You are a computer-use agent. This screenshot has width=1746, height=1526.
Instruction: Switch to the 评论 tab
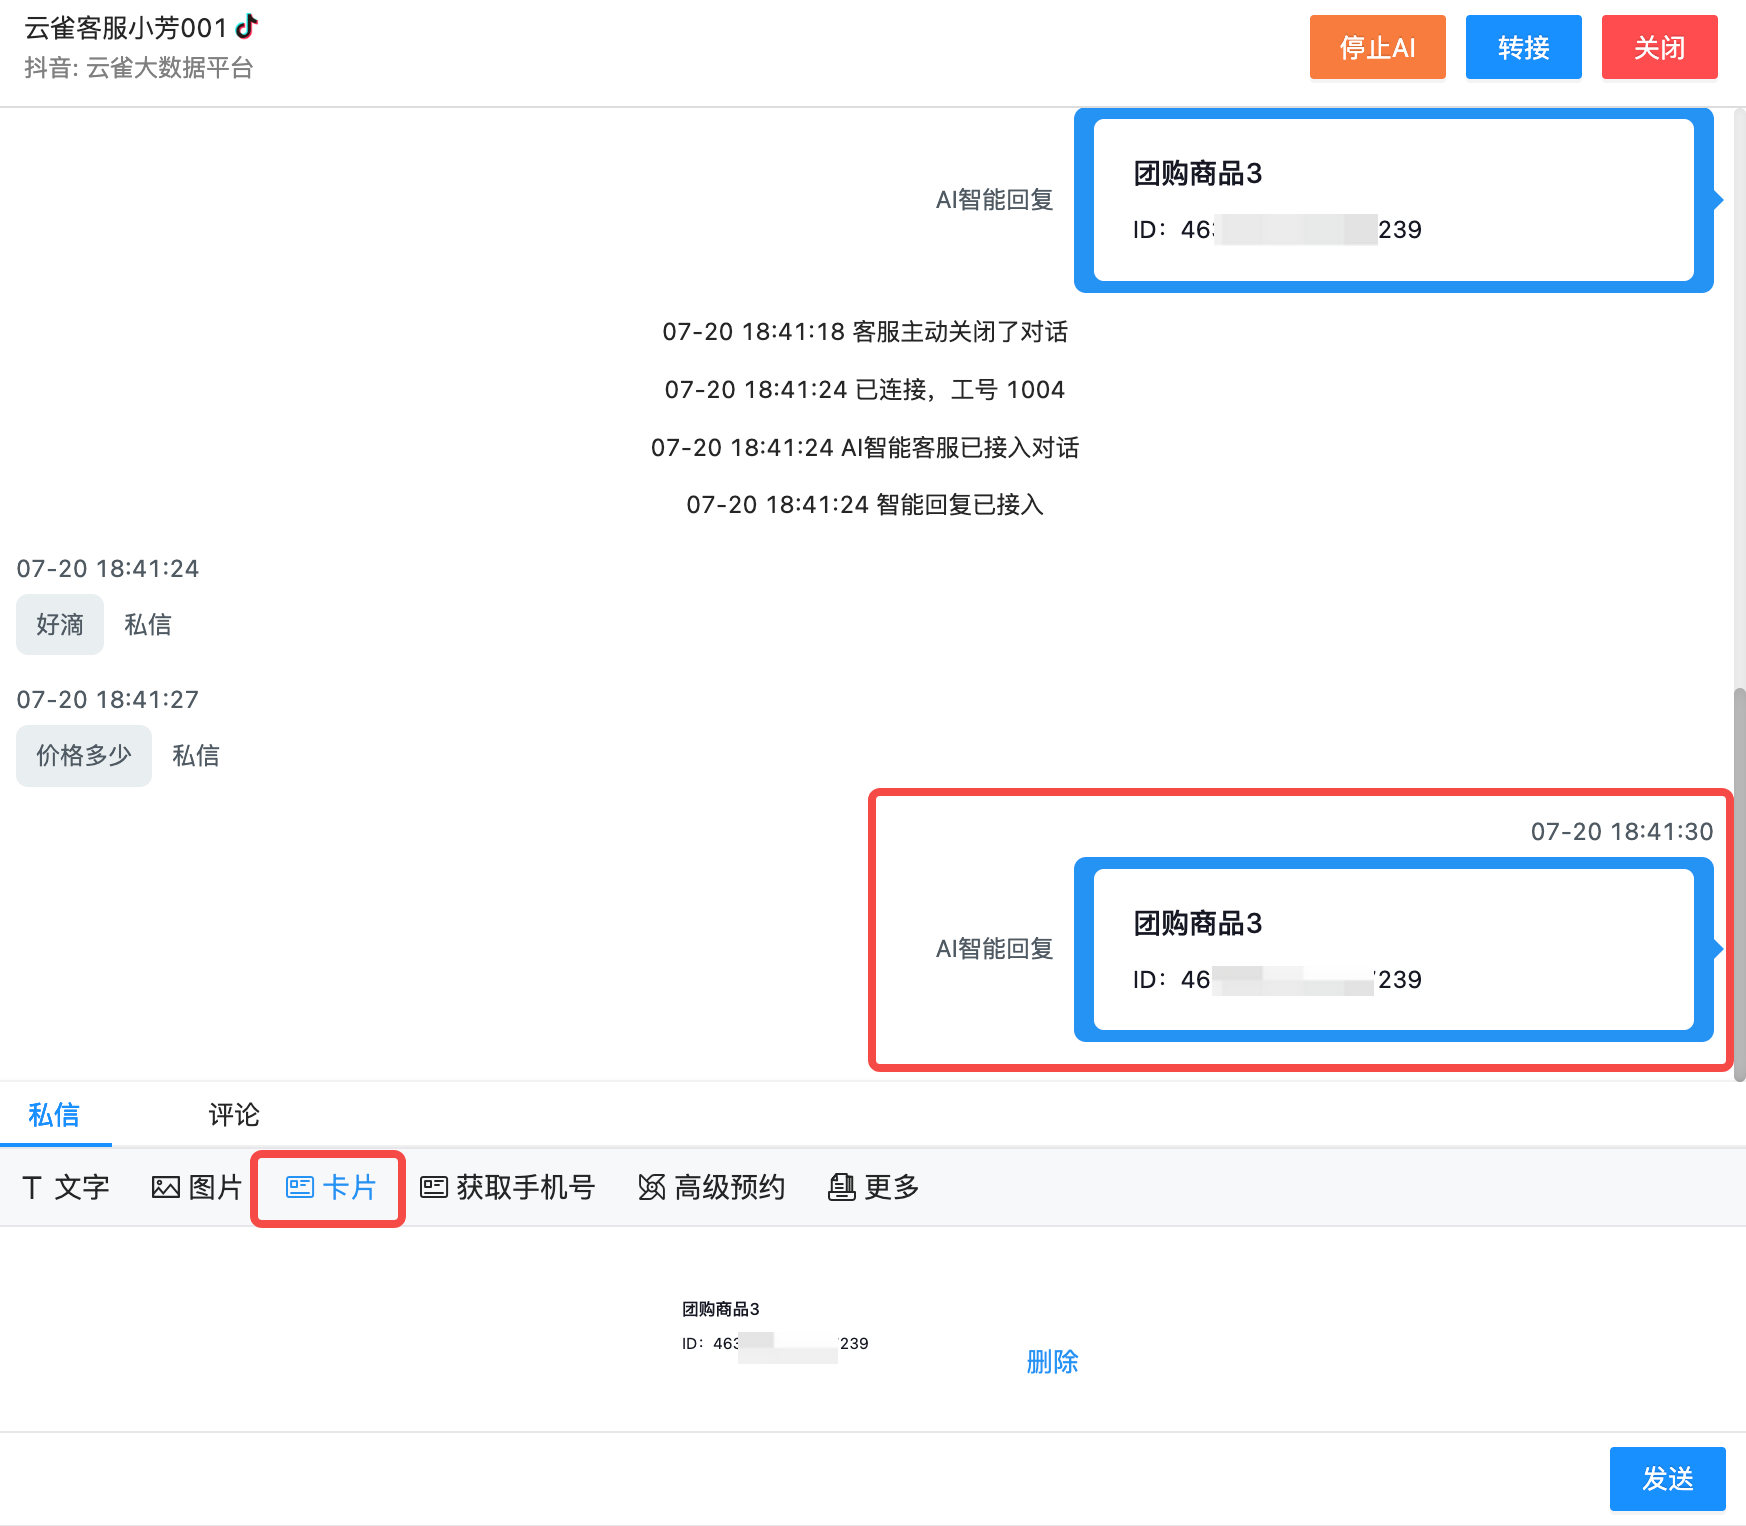(234, 1114)
